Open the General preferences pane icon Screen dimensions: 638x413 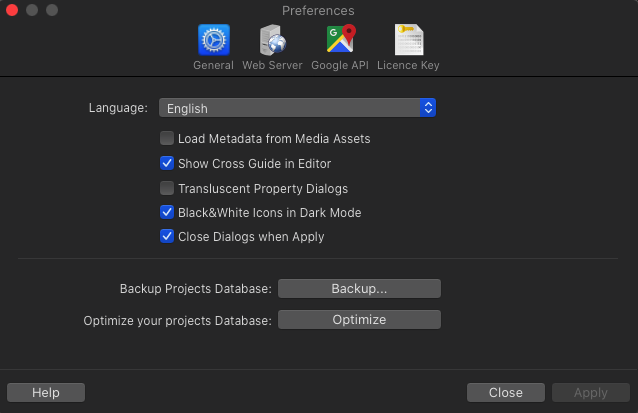pyautogui.click(x=213, y=40)
